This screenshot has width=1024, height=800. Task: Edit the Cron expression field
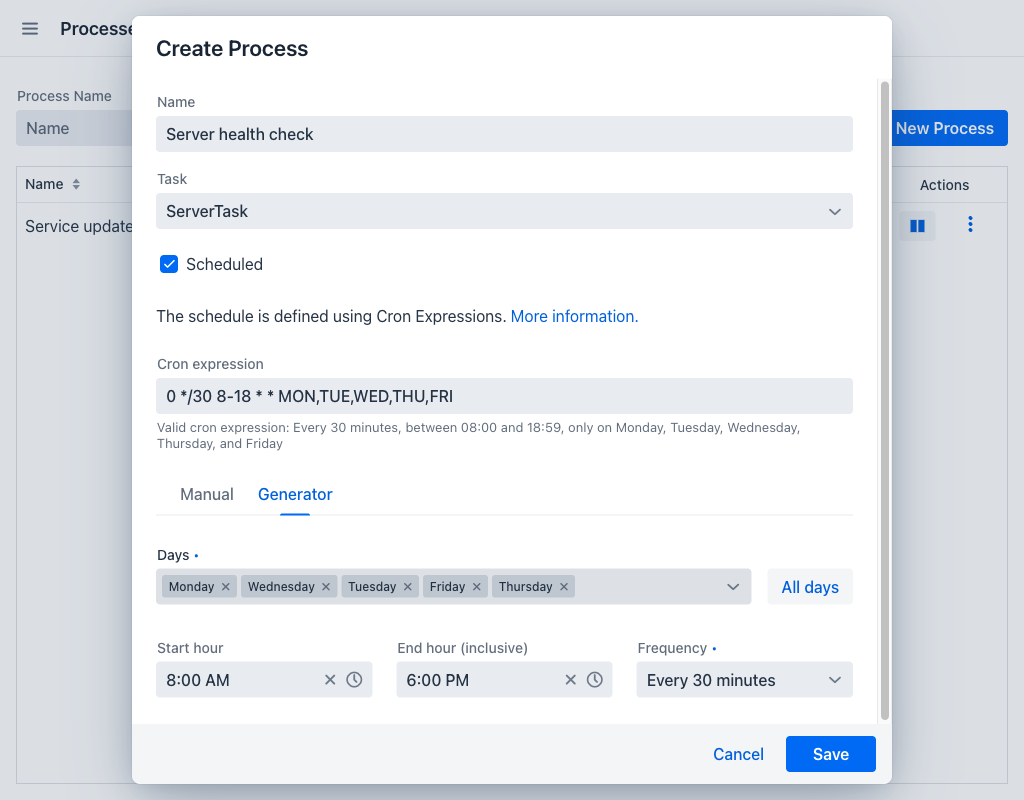[x=504, y=396]
